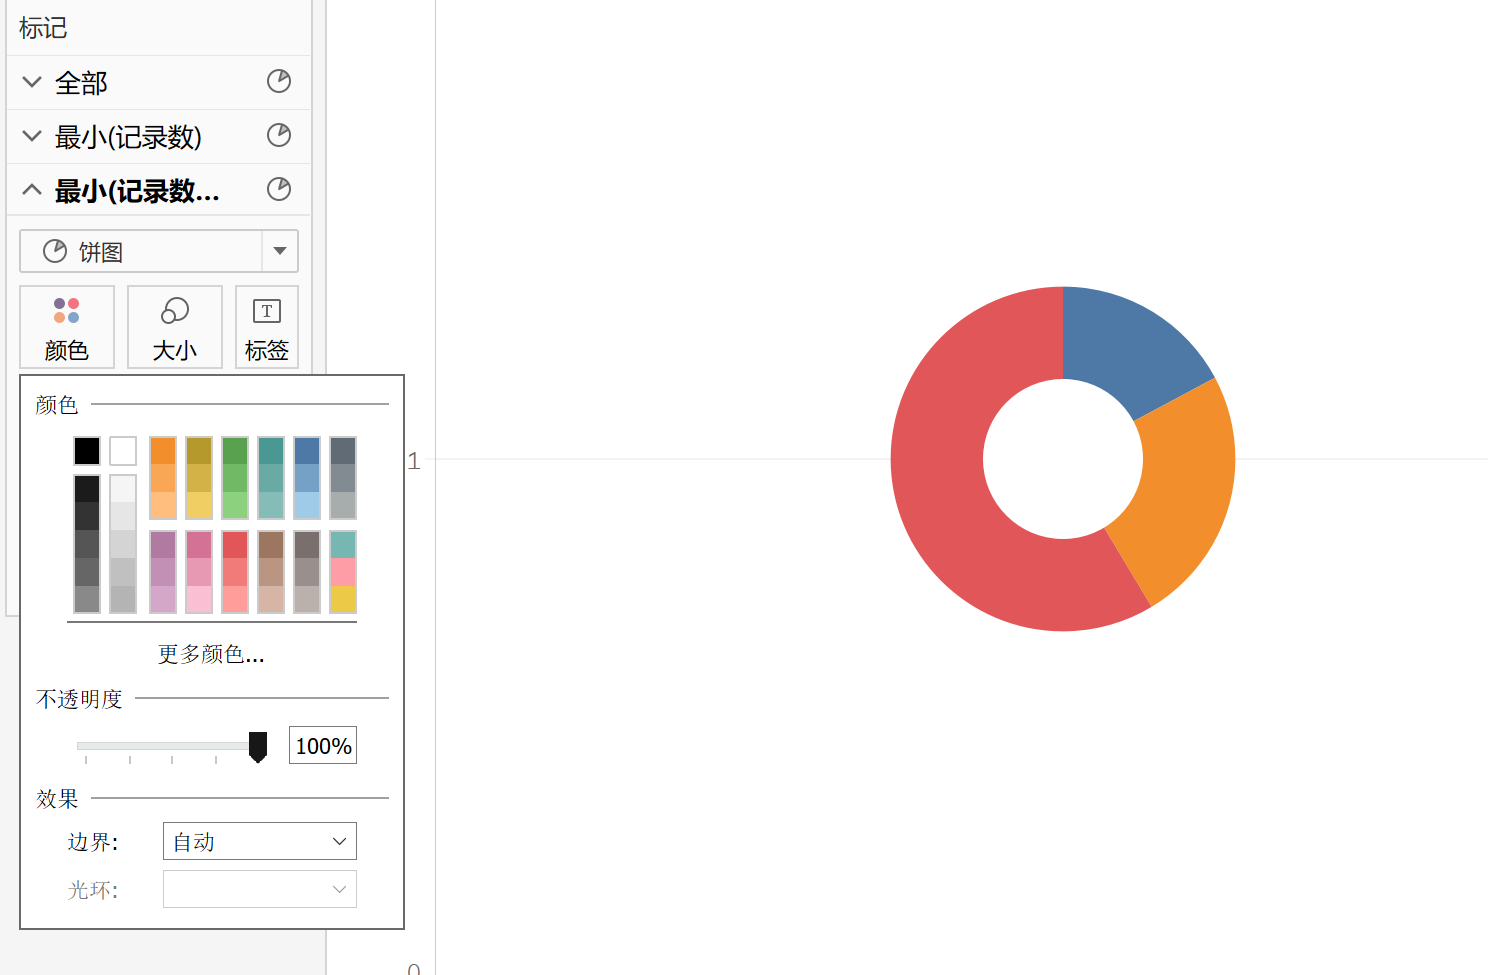Image resolution: width=1488 pixels, height=975 pixels.
Task: Pick the near-white top shade in light grayscale column
Action: 123,489
